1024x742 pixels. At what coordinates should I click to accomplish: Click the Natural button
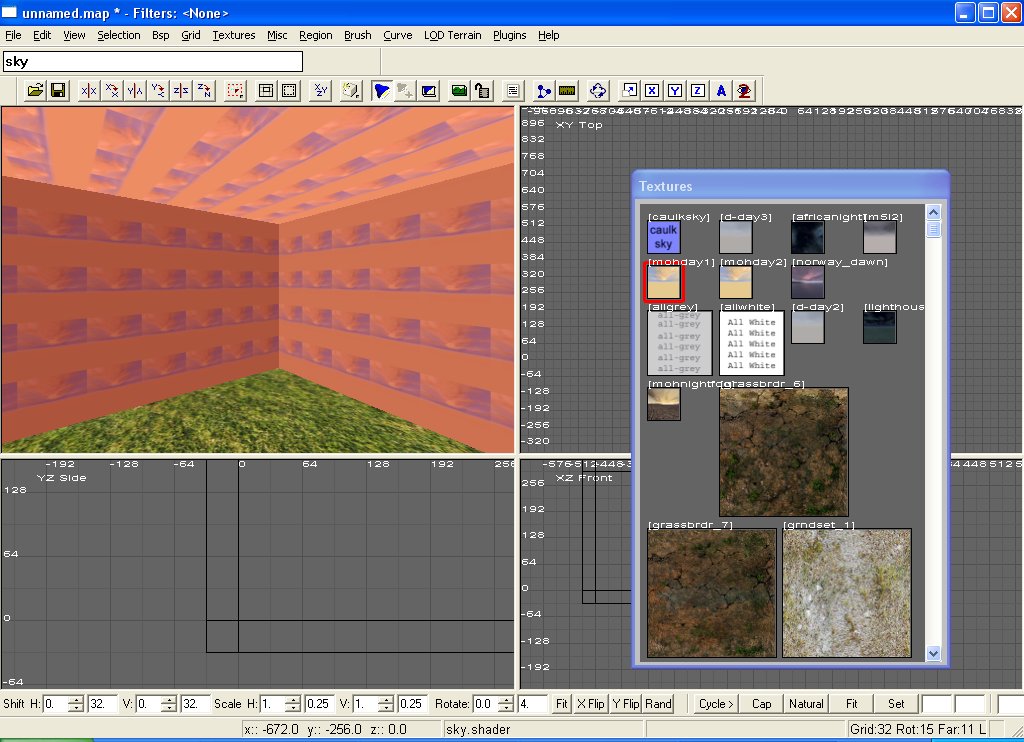(806, 704)
